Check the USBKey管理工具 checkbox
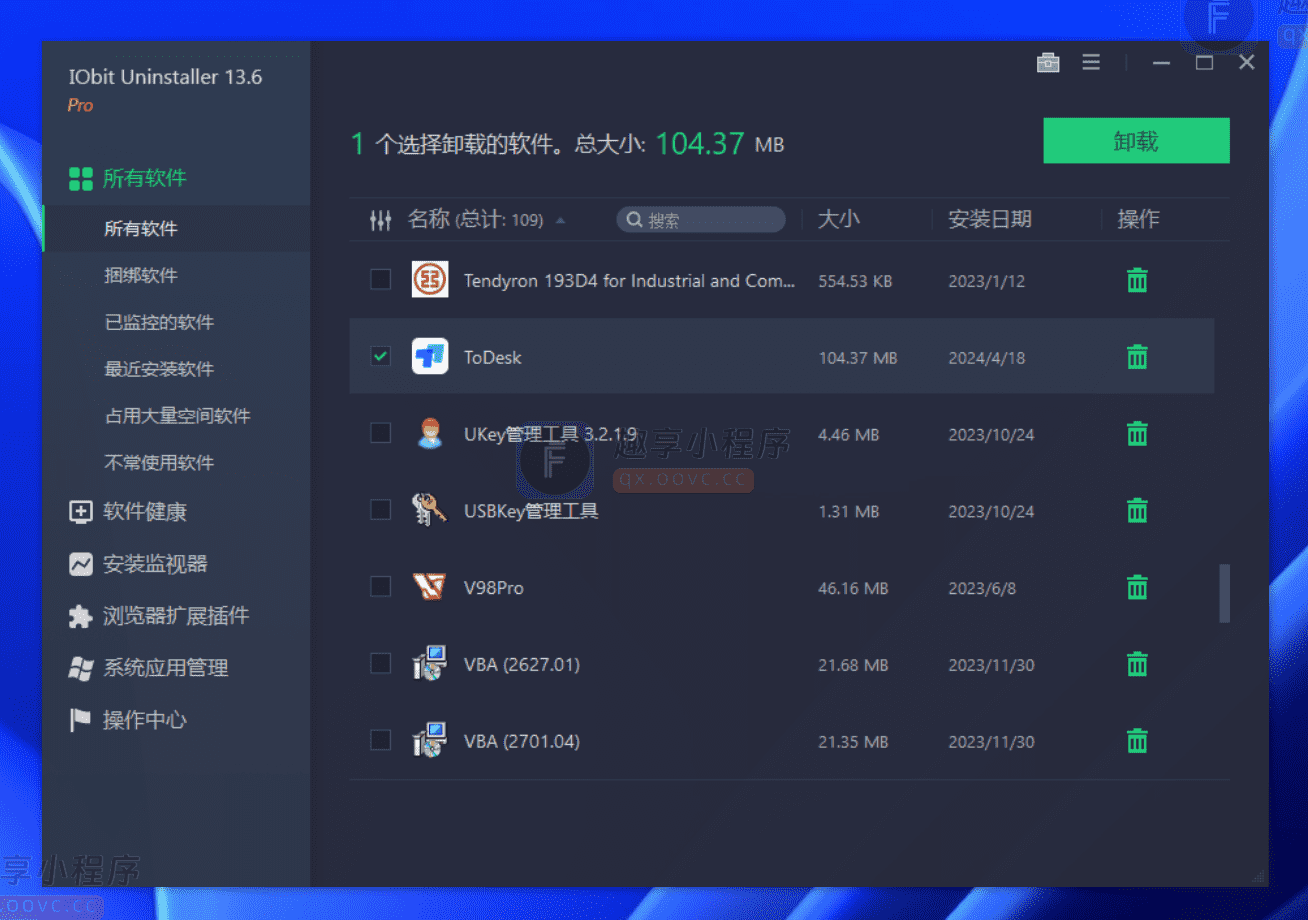 tap(380, 510)
